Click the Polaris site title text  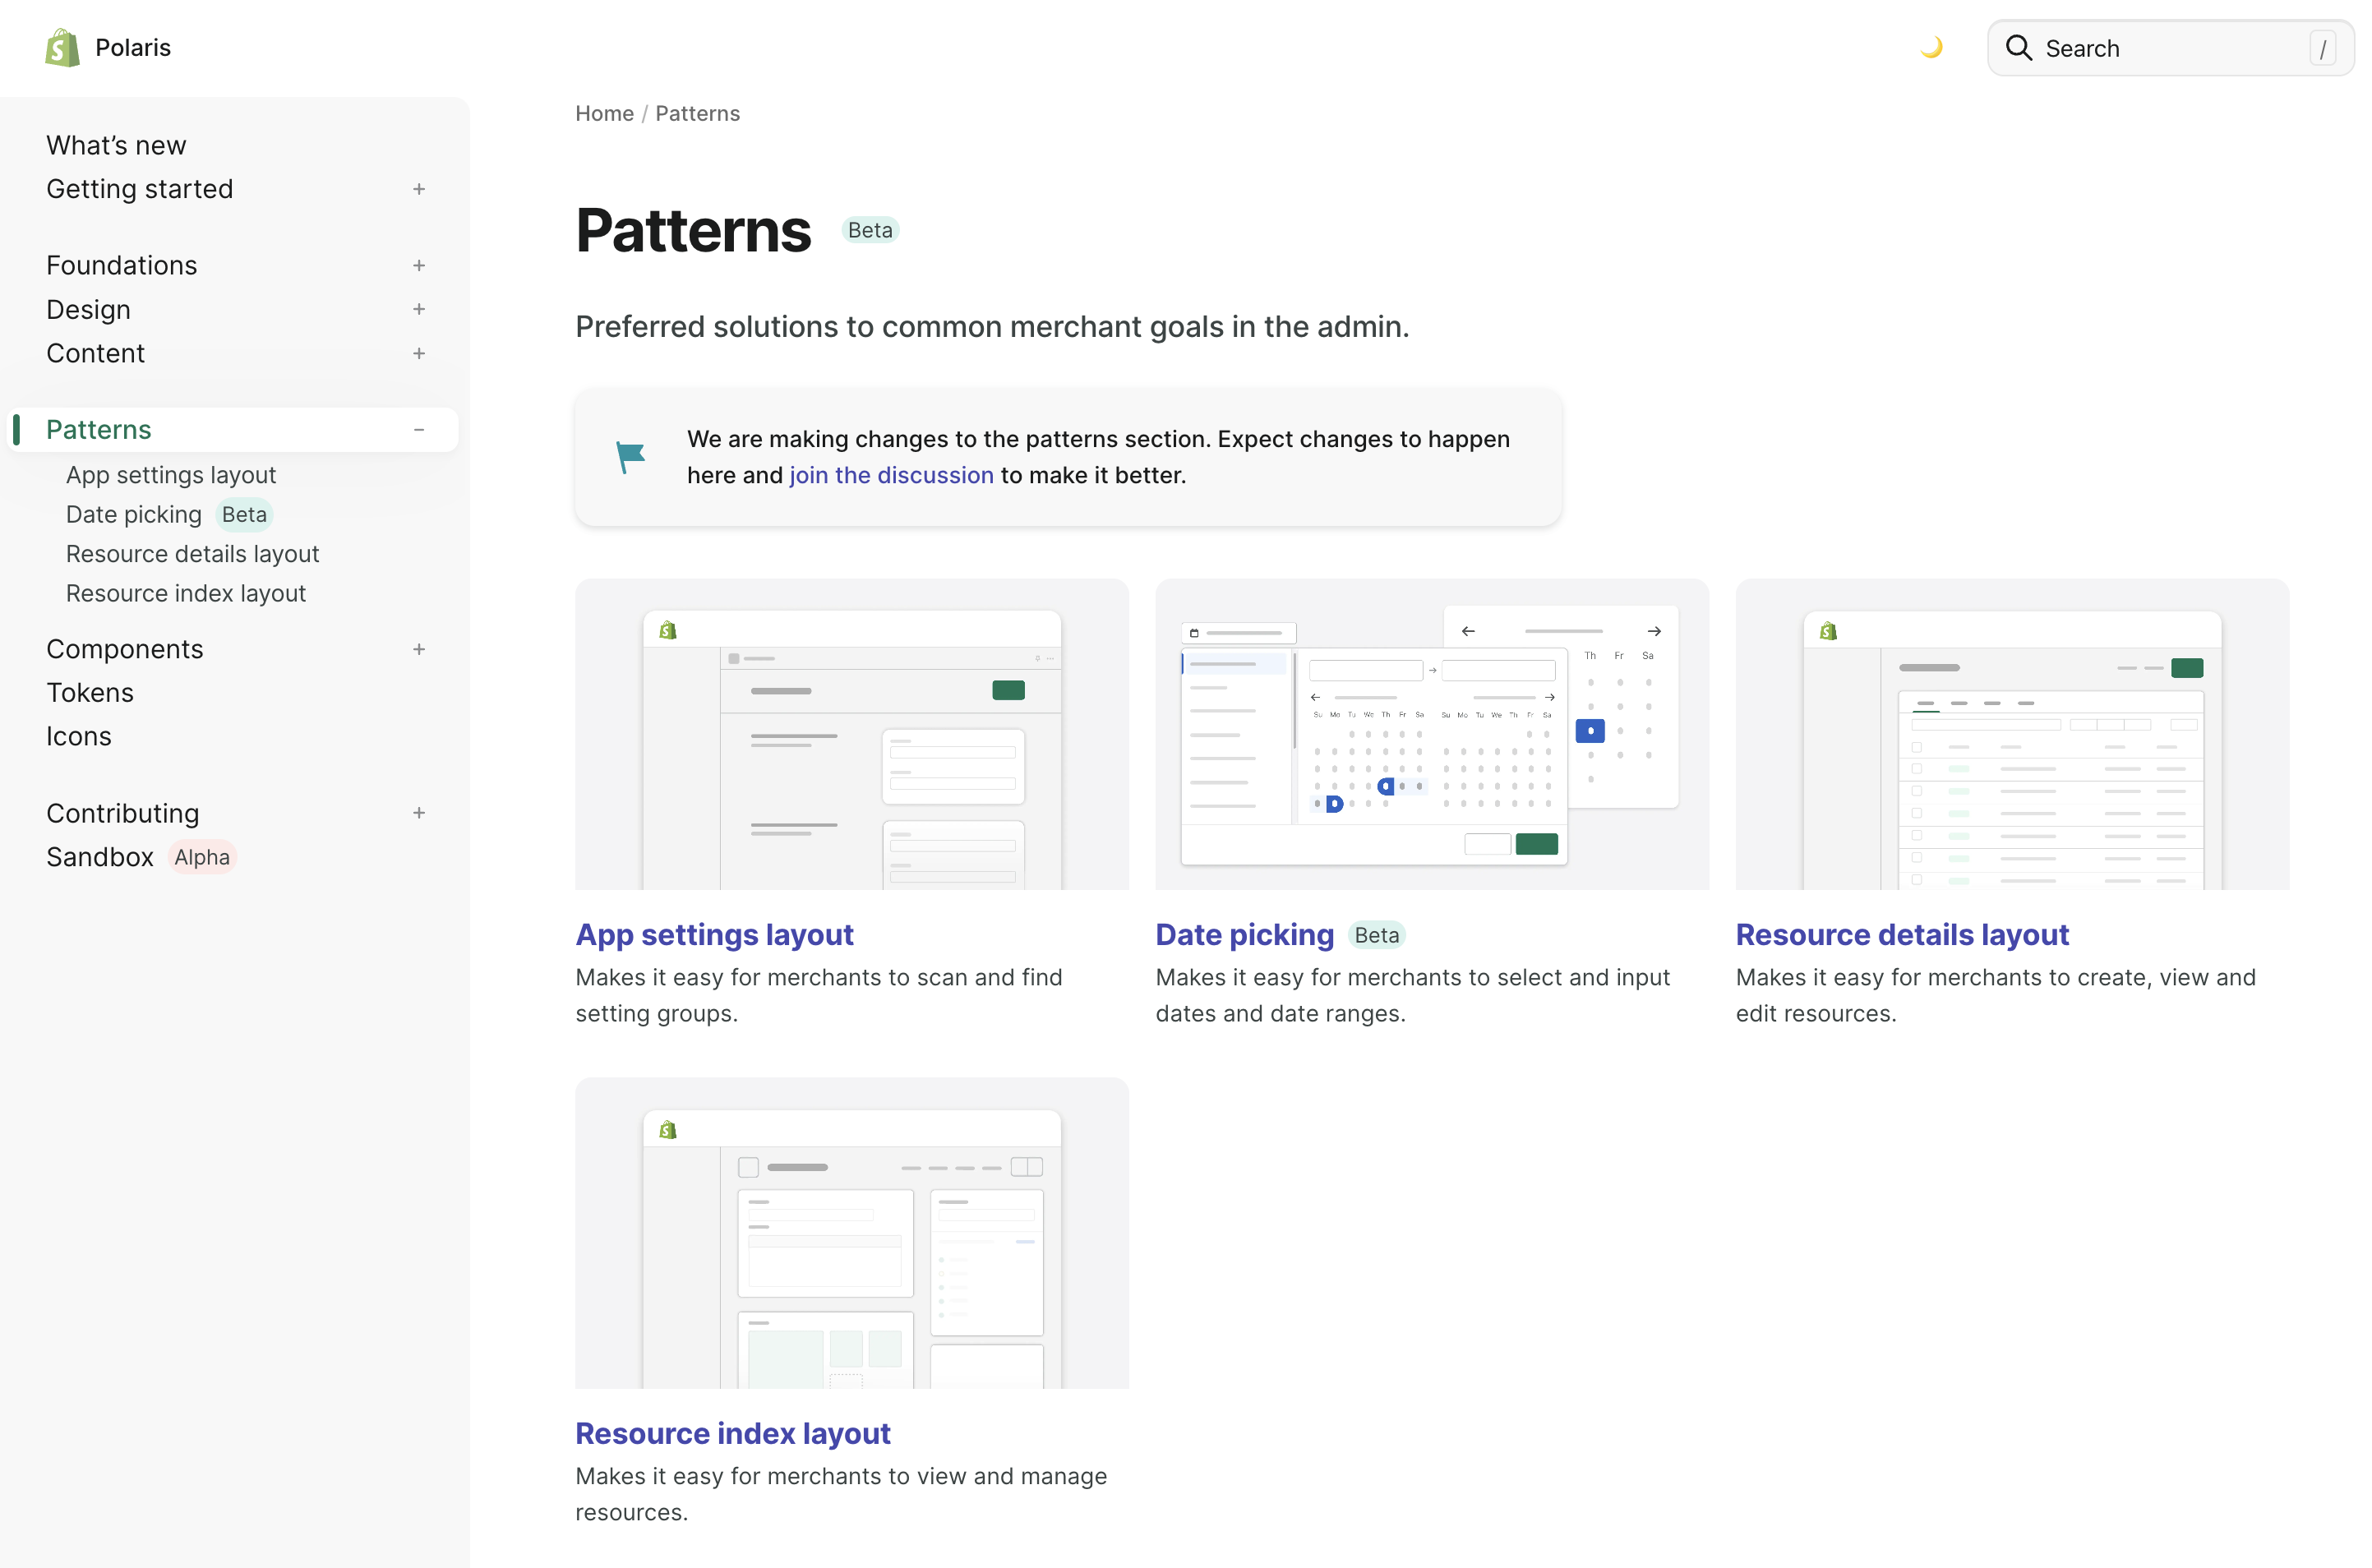click(133, 47)
